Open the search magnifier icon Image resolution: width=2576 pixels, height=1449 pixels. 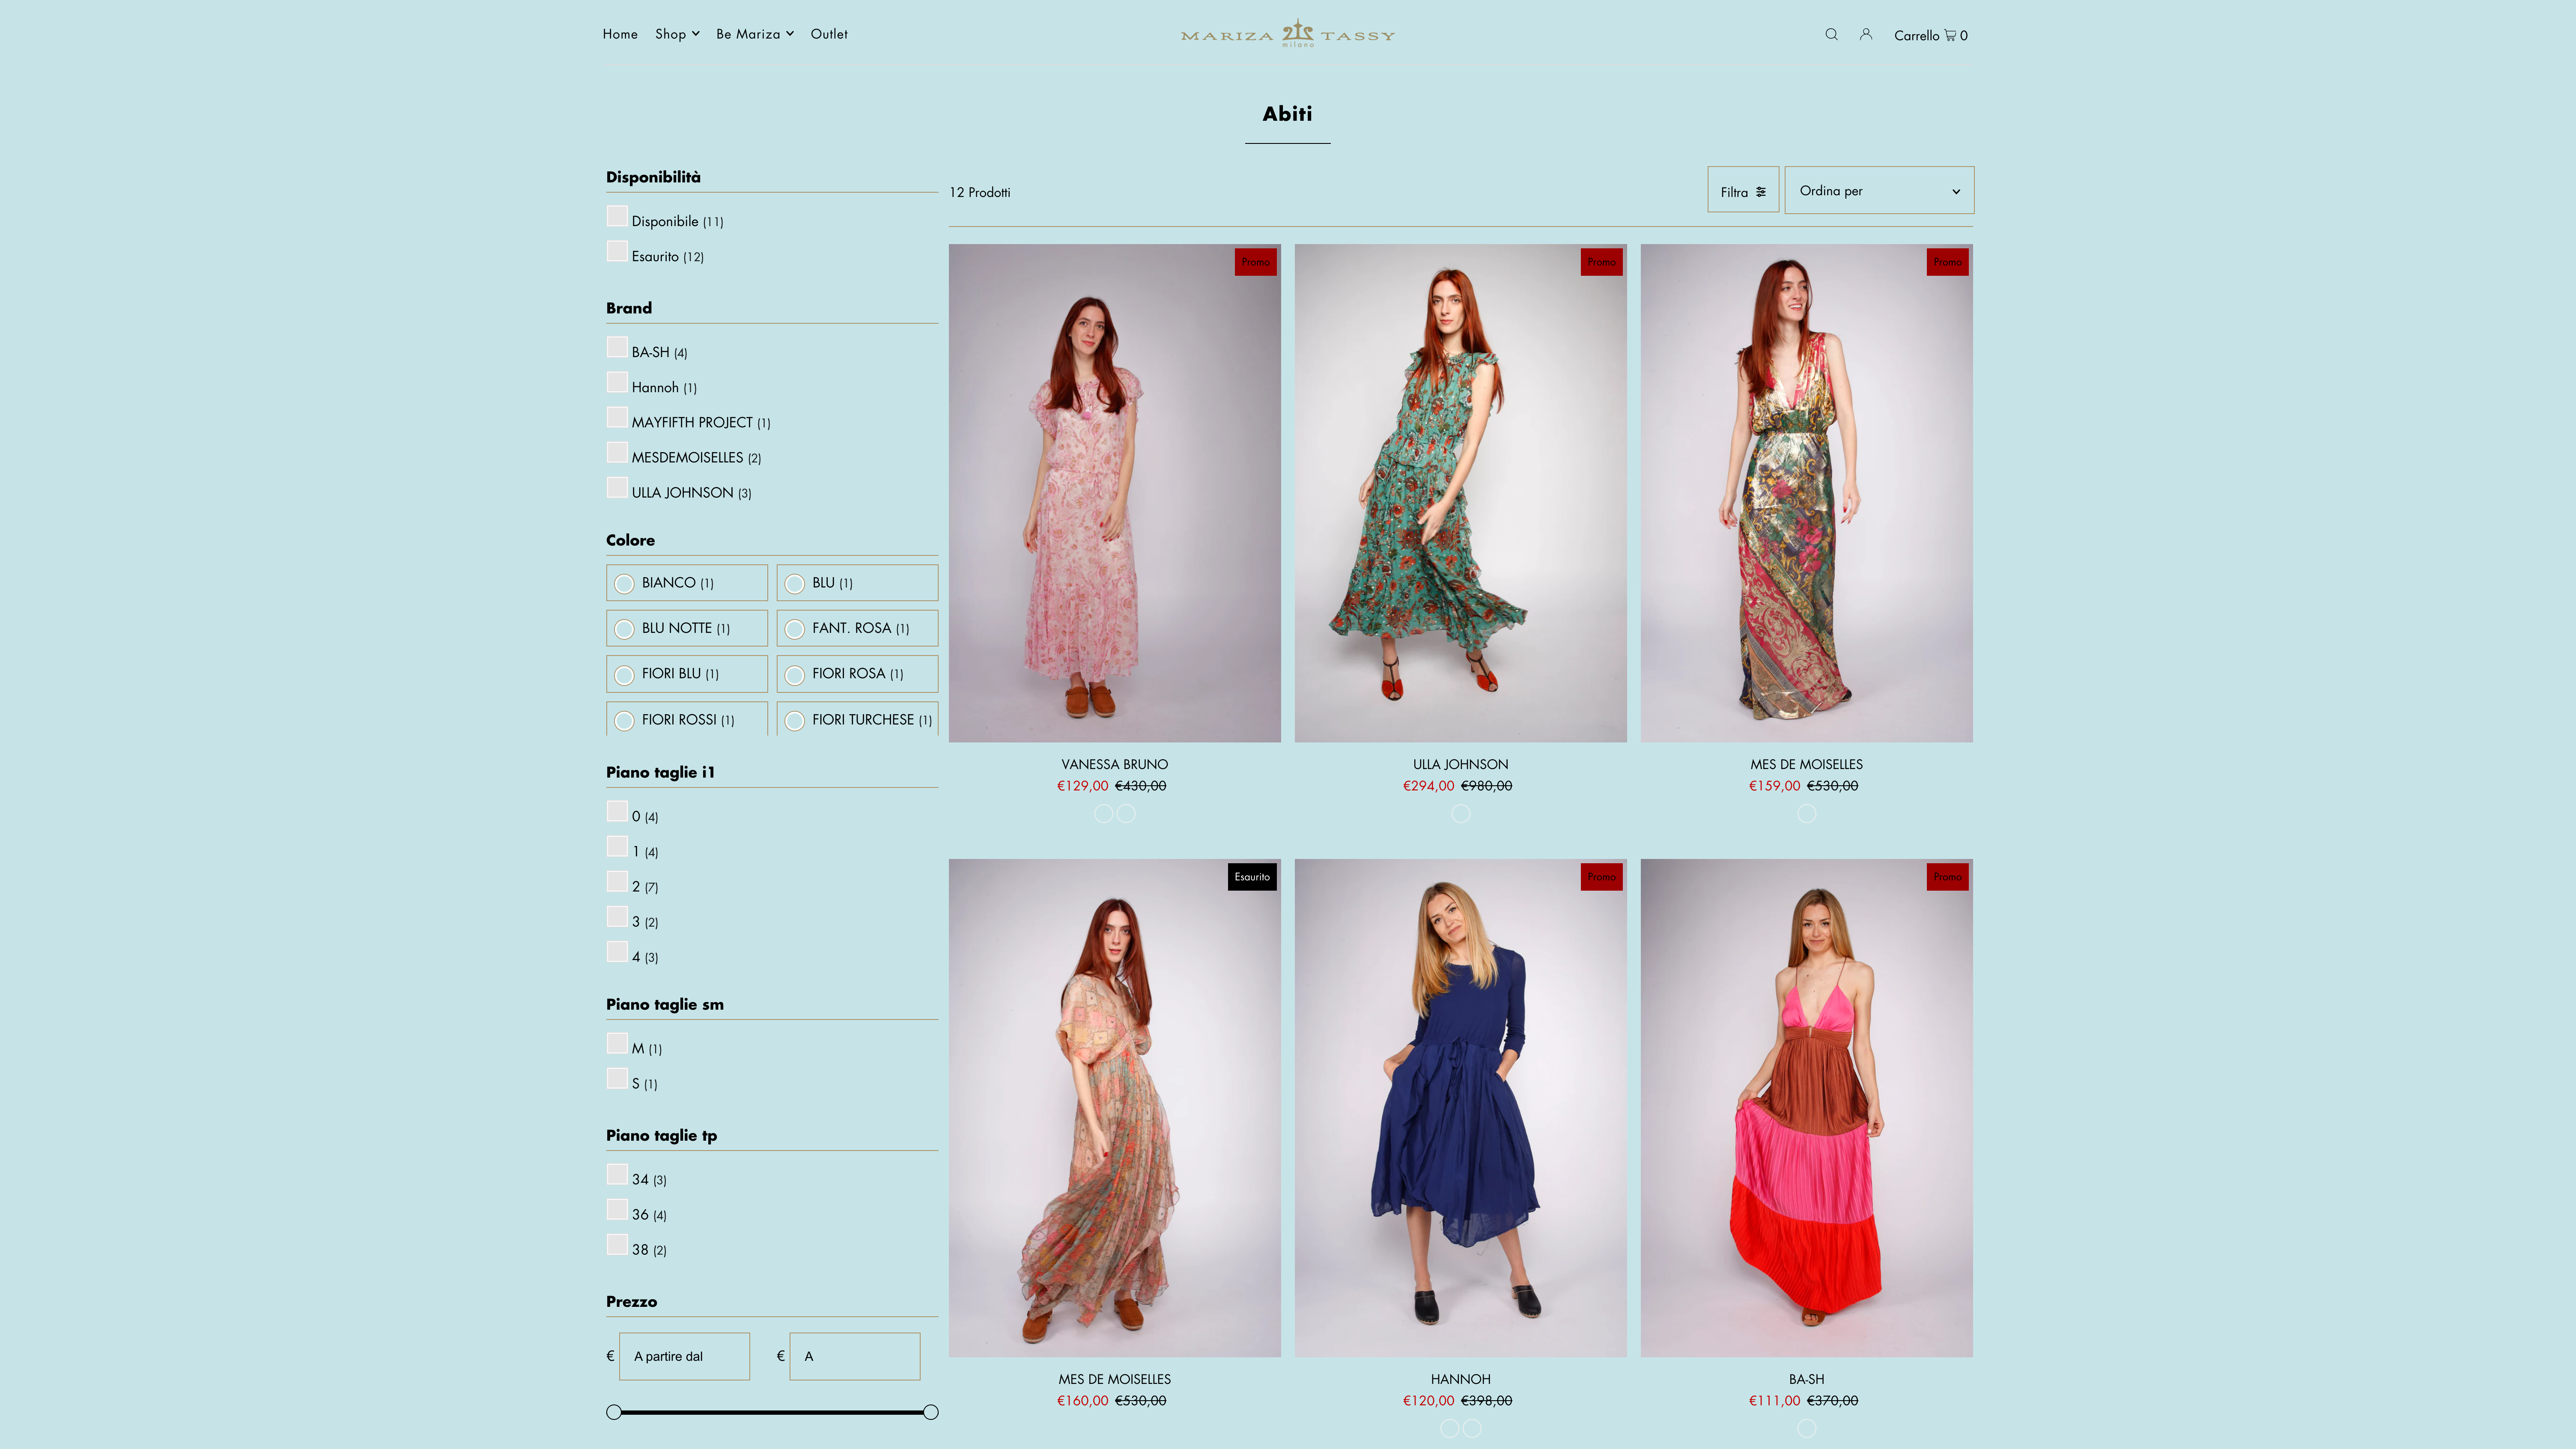tap(1831, 34)
